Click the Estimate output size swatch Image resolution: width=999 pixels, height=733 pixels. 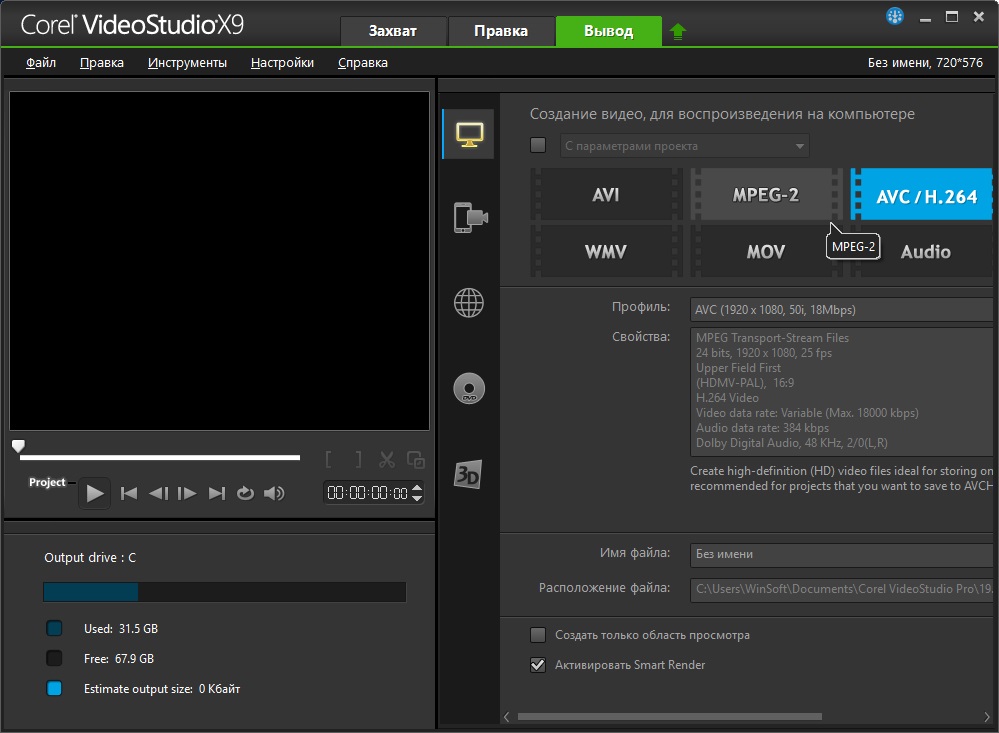point(54,688)
